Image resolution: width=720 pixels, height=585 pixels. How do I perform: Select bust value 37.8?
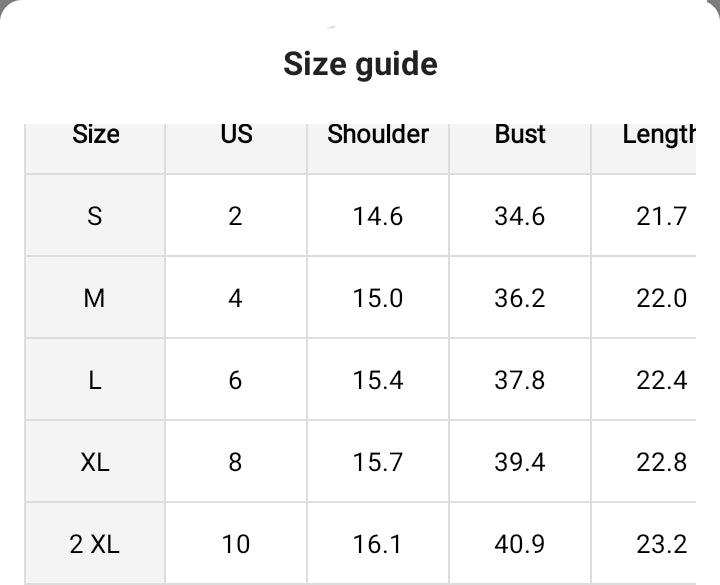[520, 380]
